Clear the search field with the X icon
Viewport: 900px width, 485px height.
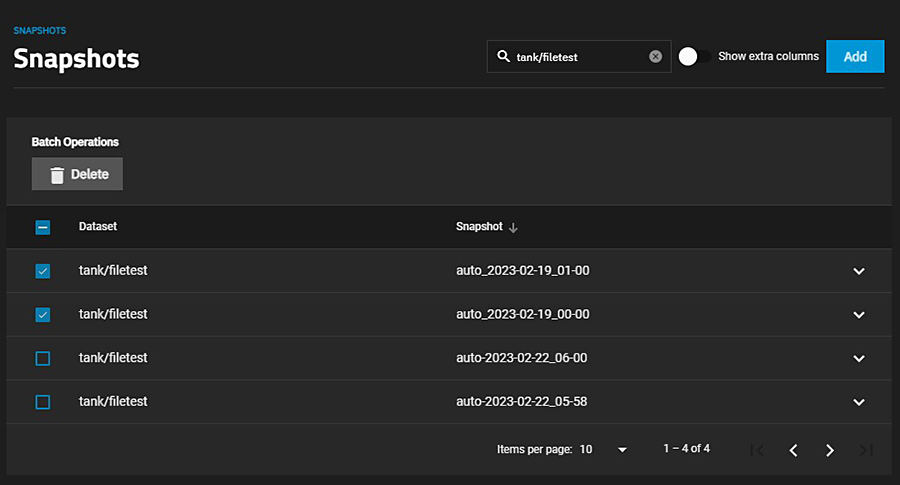(655, 57)
